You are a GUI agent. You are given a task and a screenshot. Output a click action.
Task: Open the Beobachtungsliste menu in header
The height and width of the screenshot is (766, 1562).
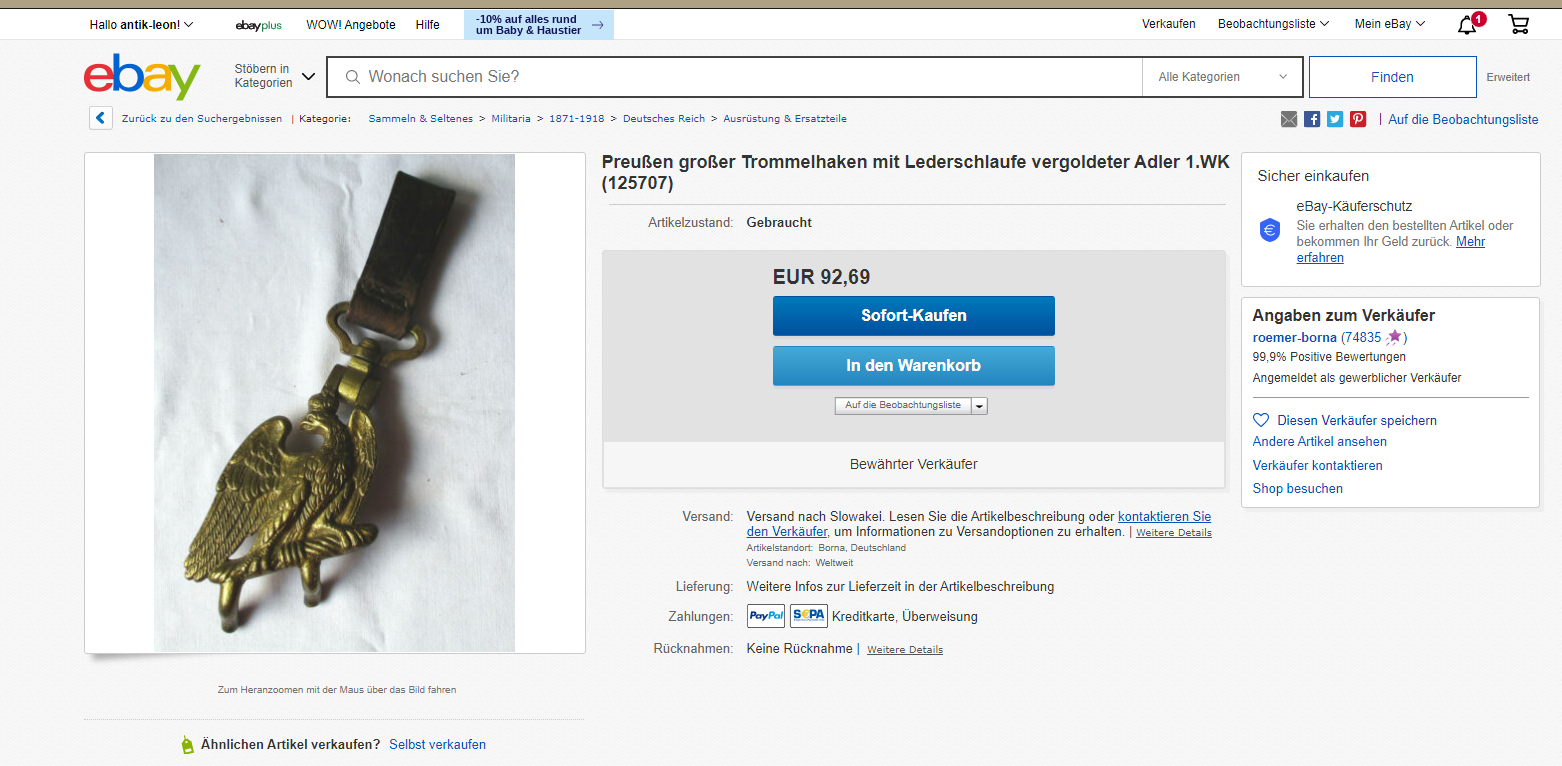point(1273,24)
